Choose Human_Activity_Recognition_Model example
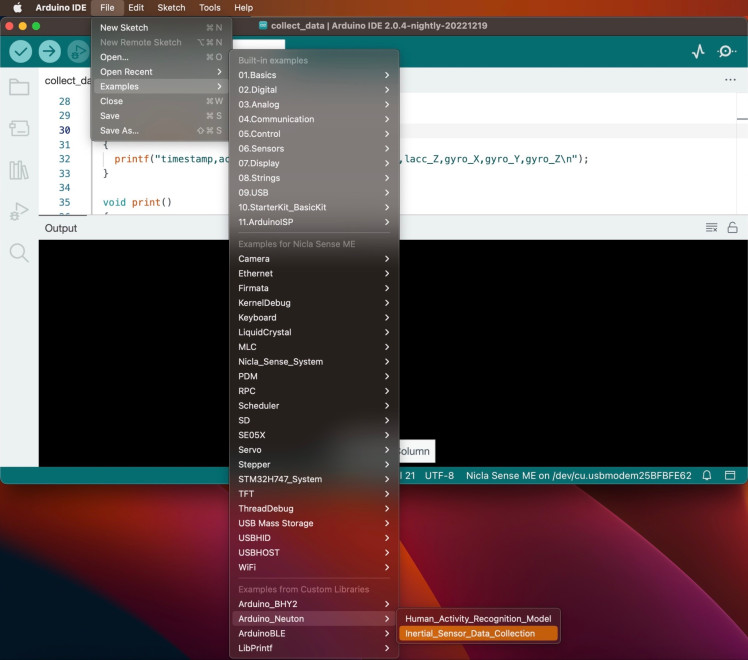Image resolution: width=748 pixels, height=660 pixels. click(x=477, y=618)
